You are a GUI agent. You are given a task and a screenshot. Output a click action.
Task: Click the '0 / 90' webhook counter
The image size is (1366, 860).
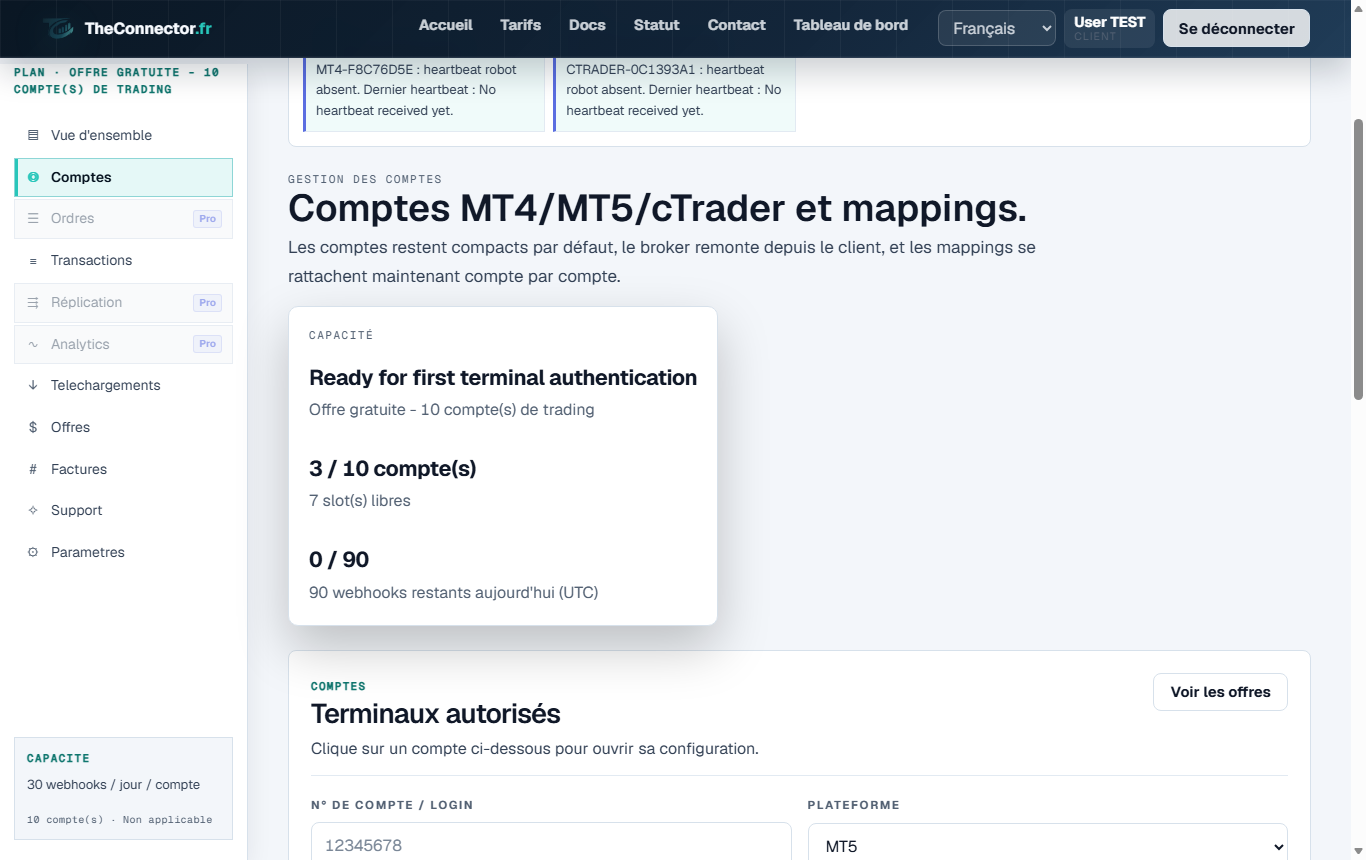339,560
